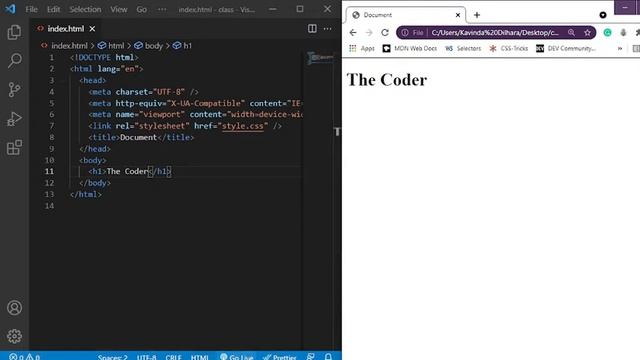
Task: Open the Manage gear menu in VS Code
Action: click(x=14, y=336)
